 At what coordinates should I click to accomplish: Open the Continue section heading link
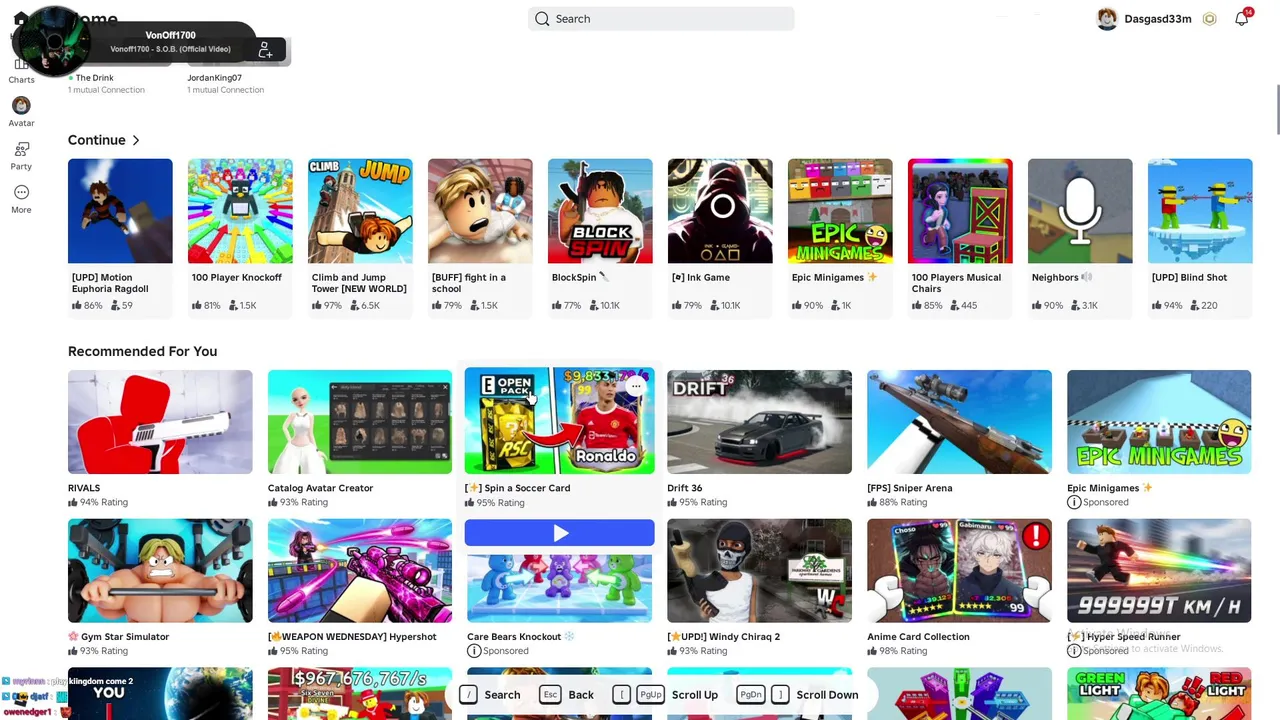97,140
